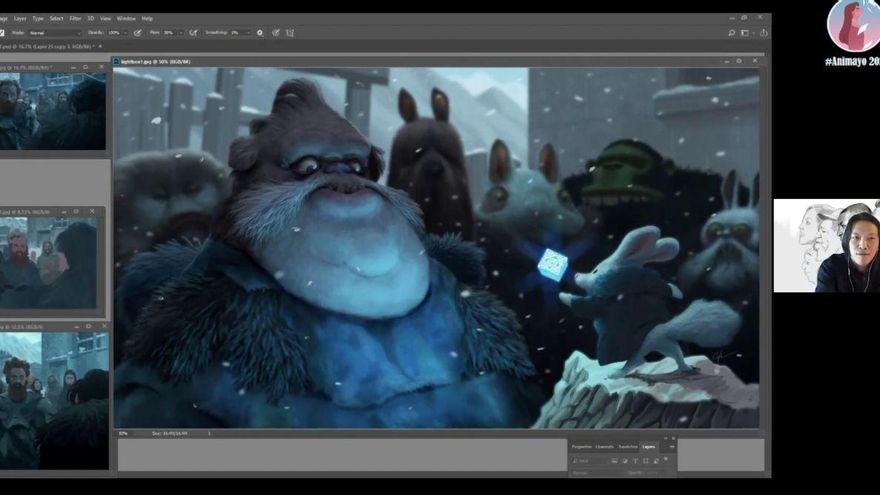Expand the Opacity value dropdown arrow
880x495 pixels.
coord(125,33)
